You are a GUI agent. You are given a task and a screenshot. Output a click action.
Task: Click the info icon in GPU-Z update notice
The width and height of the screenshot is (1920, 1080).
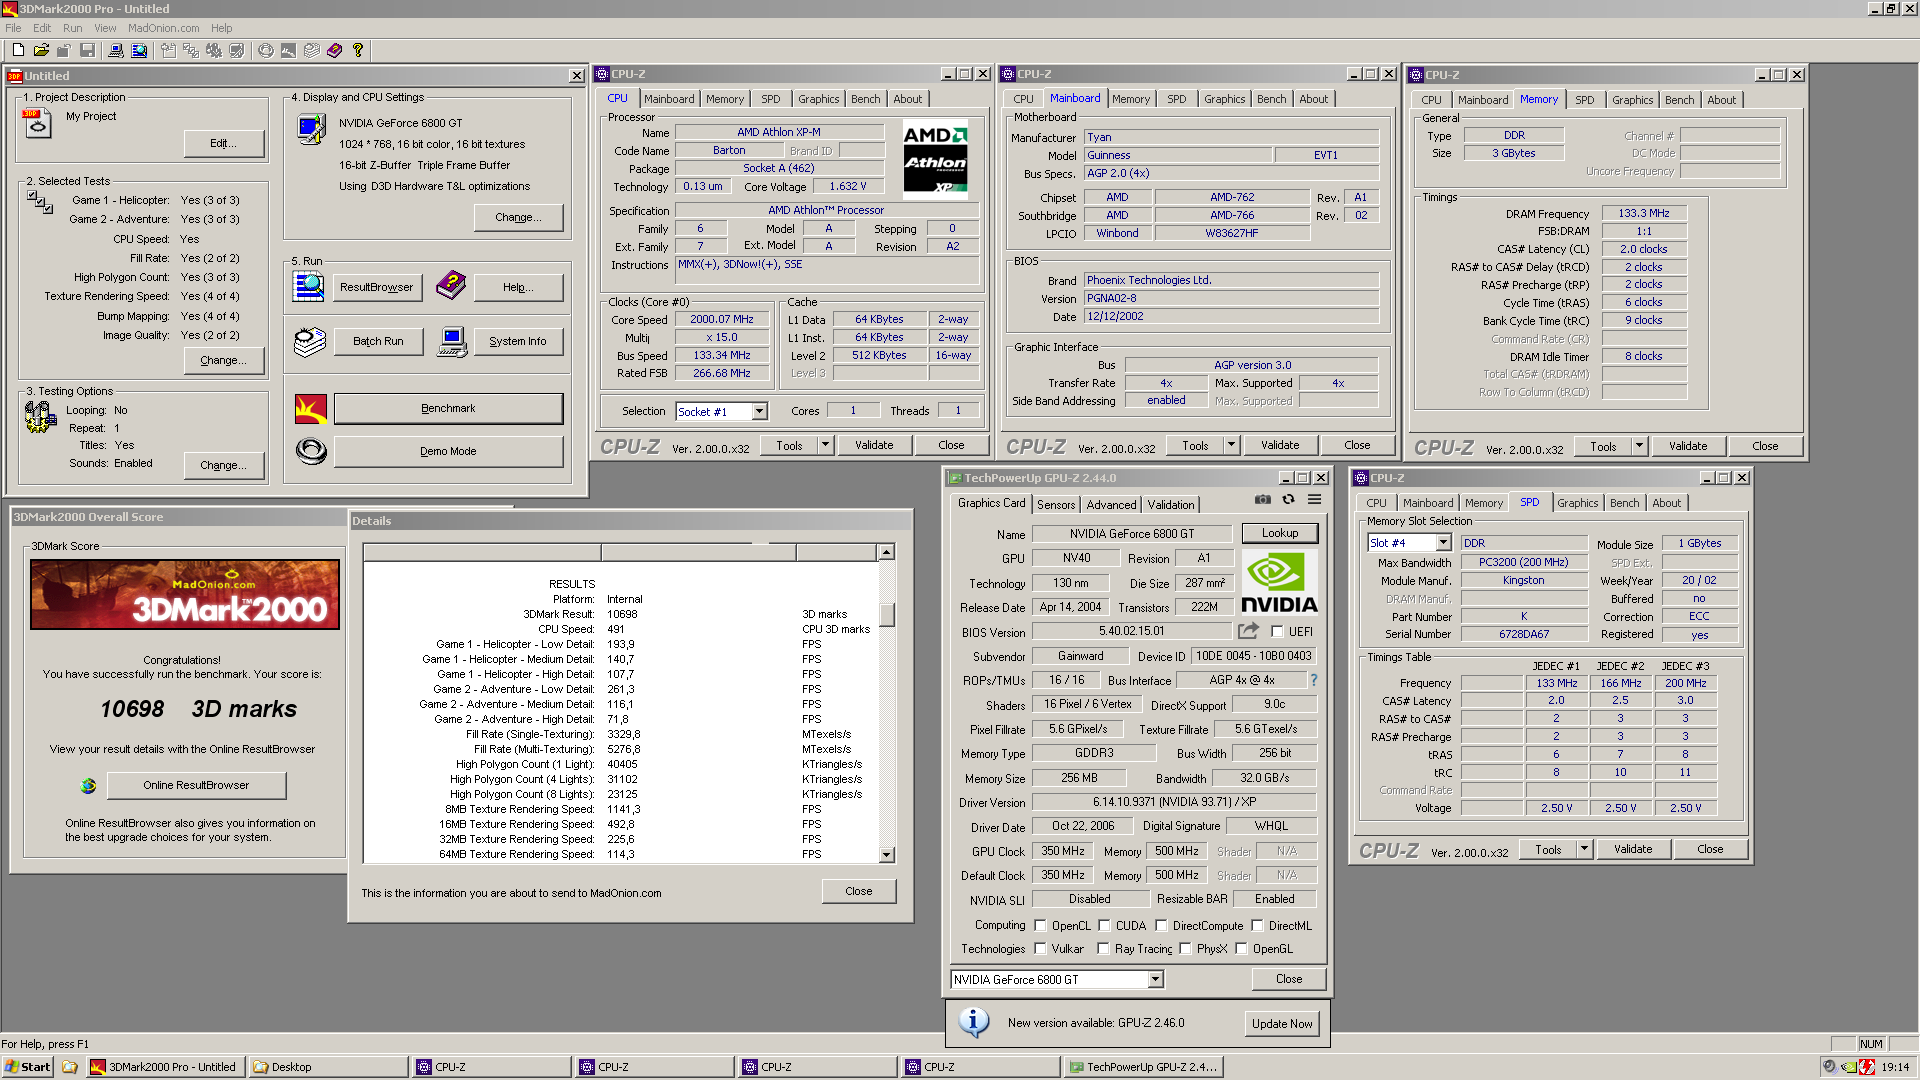pyautogui.click(x=974, y=1022)
